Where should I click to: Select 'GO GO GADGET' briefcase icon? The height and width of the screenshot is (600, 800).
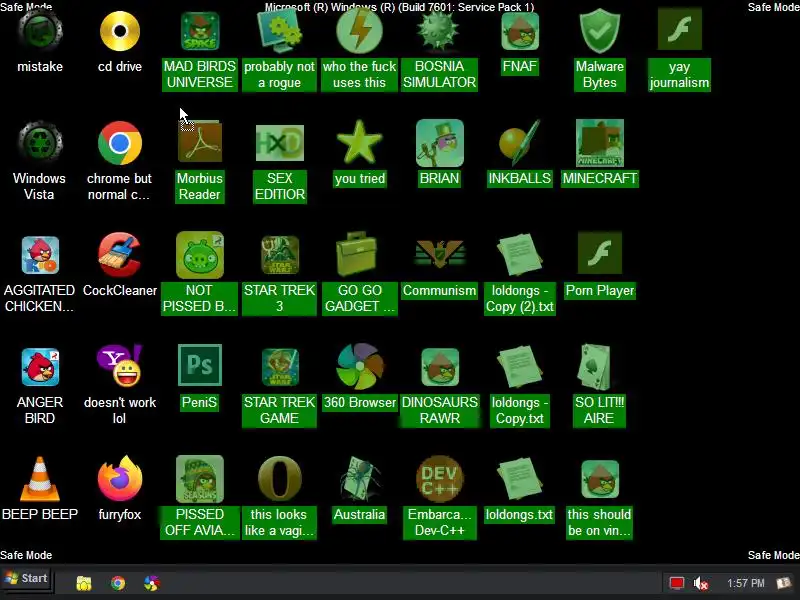pos(357,255)
